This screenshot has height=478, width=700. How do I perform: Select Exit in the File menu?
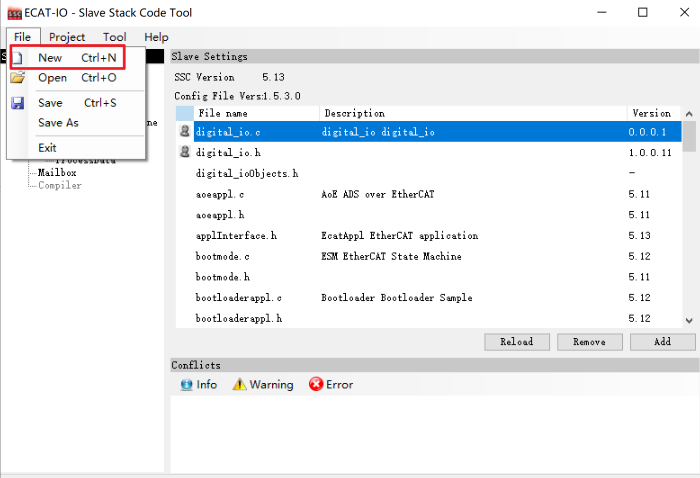(47, 148)
